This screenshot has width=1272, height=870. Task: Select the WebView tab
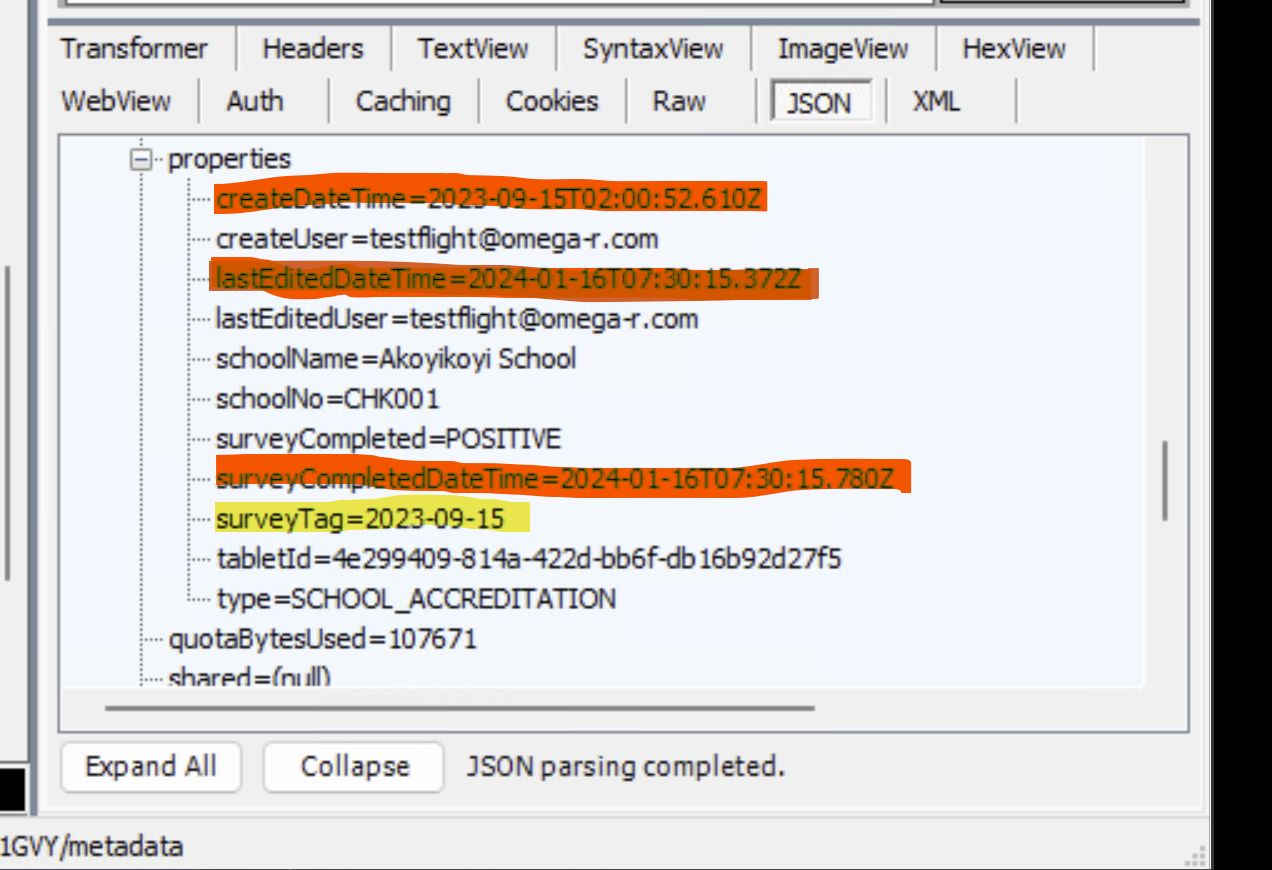point(116,101)
